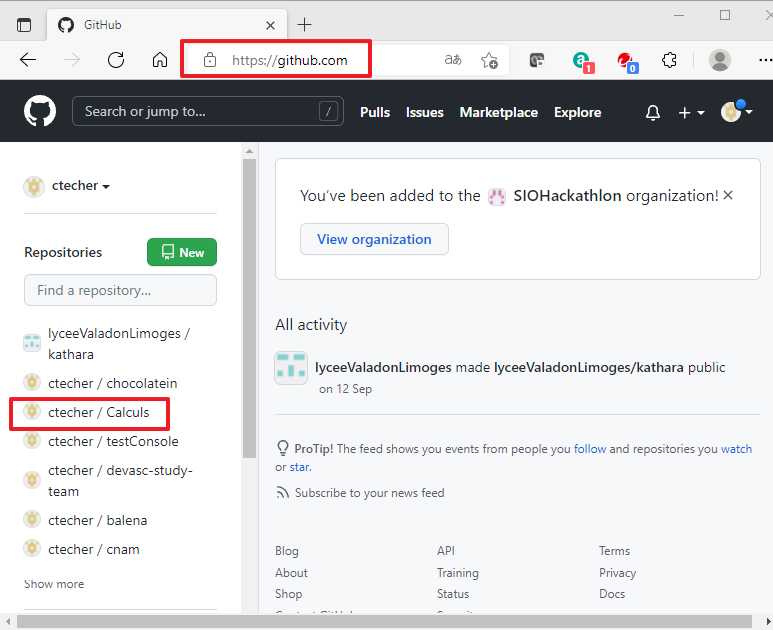
Task: Open the Pulls menu item
Action: coord(375,112)
